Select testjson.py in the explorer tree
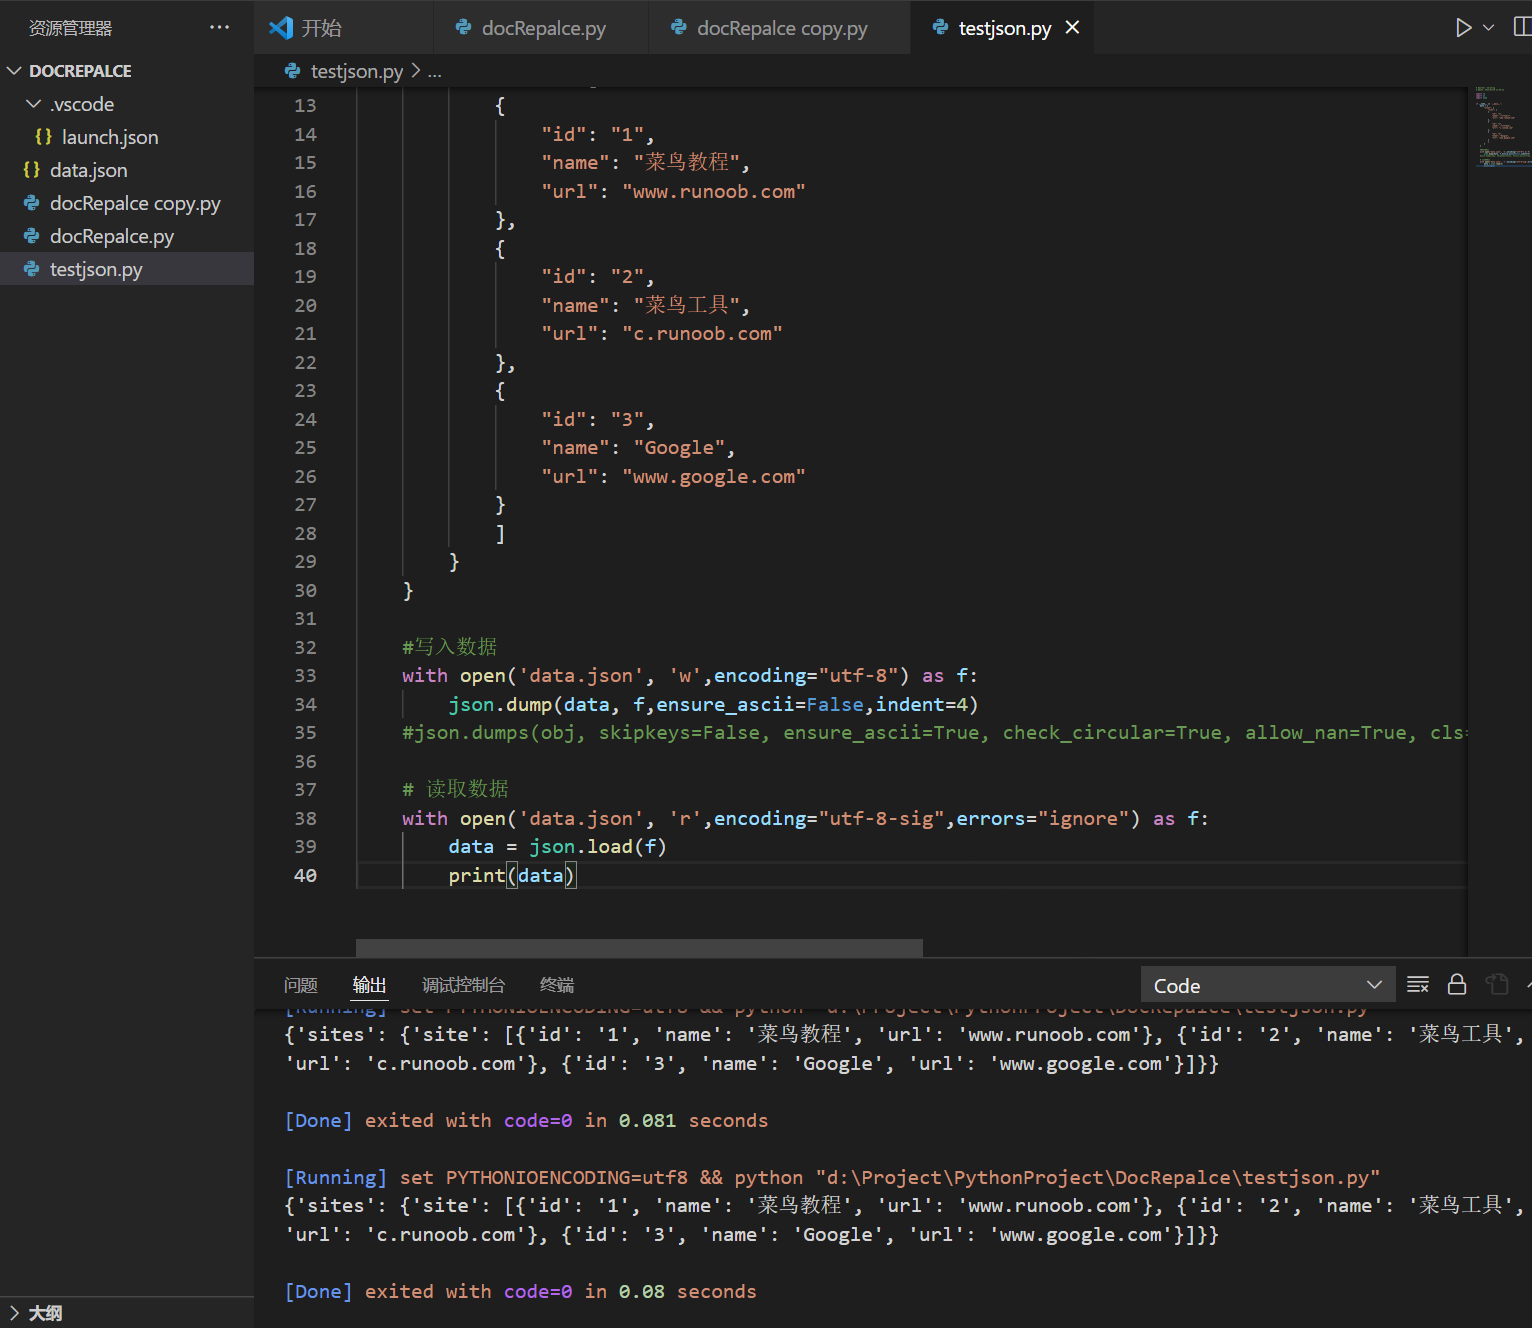 coord(127,269)
